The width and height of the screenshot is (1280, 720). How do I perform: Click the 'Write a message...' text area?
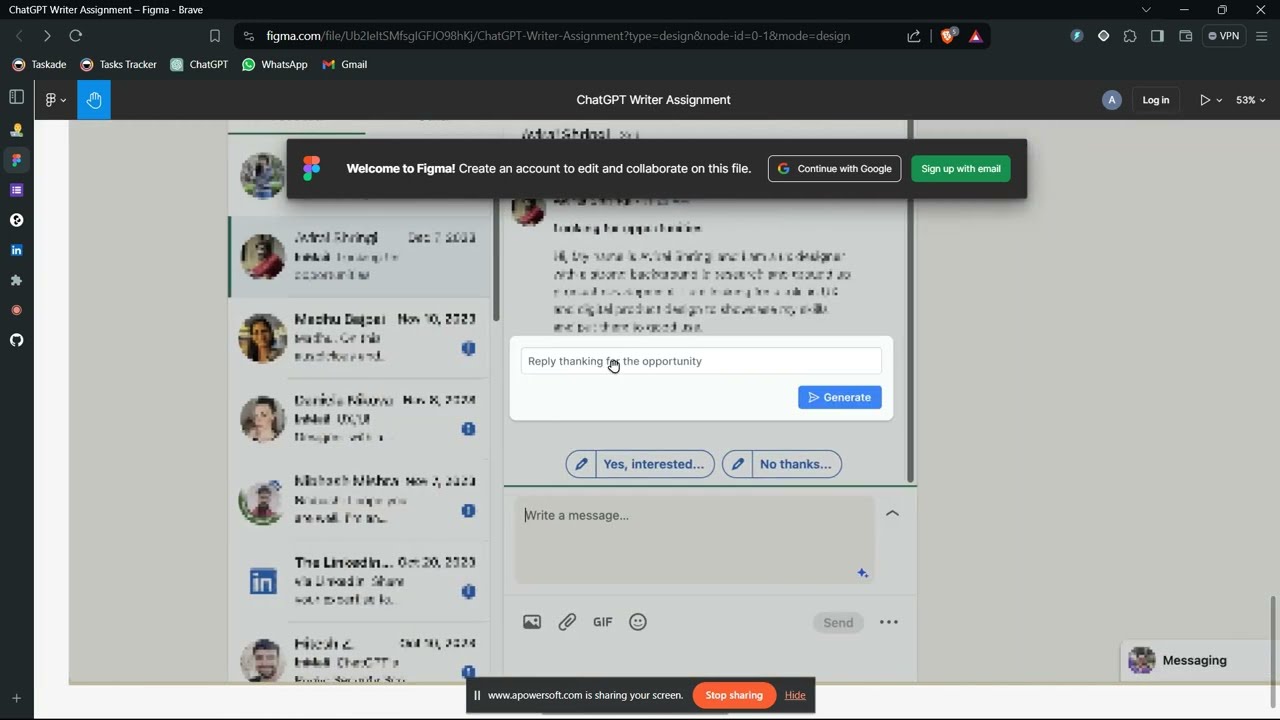[x=694, y=540]
